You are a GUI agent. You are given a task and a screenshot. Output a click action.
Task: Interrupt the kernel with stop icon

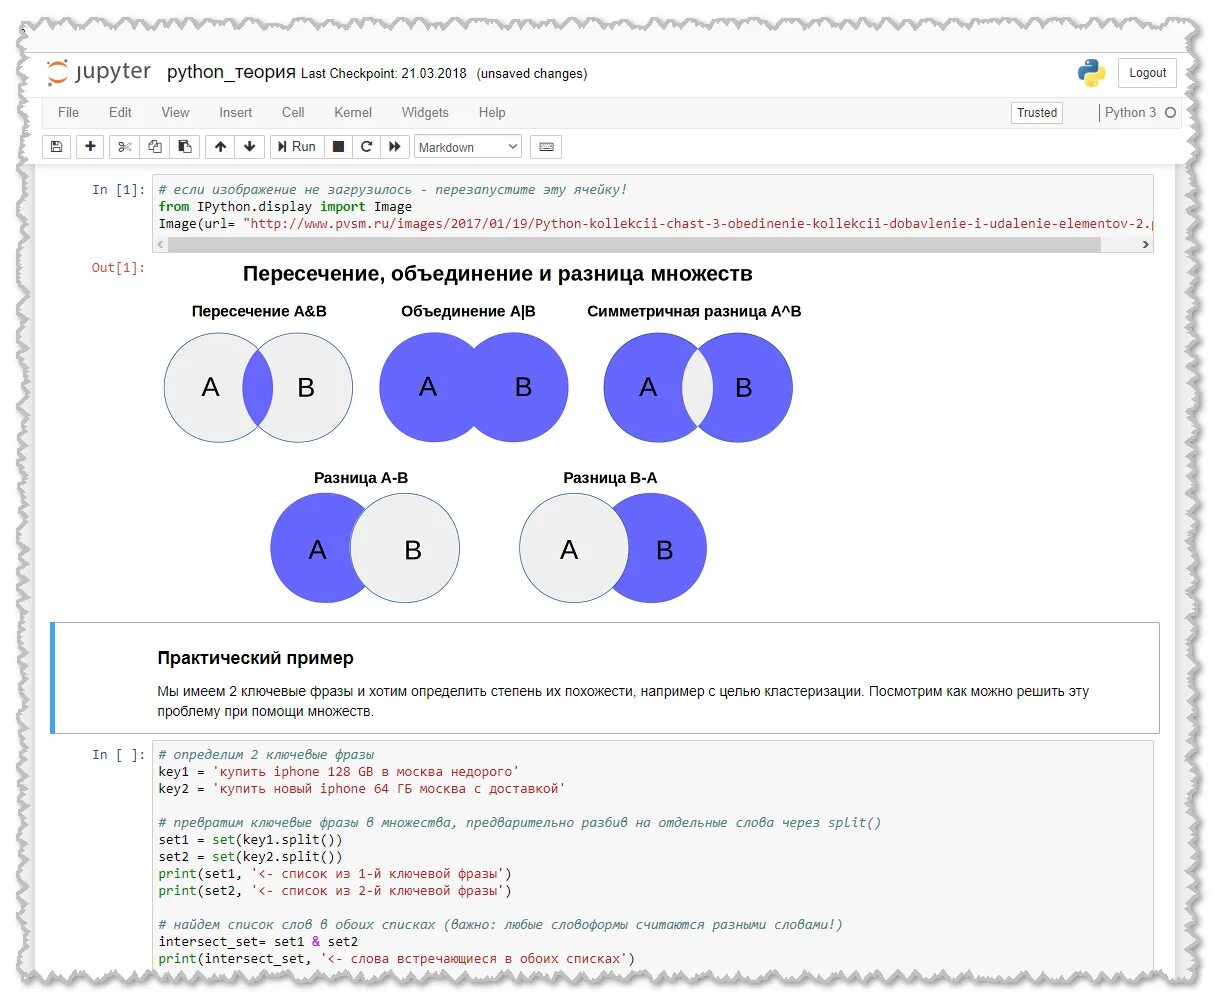[339, 147]
